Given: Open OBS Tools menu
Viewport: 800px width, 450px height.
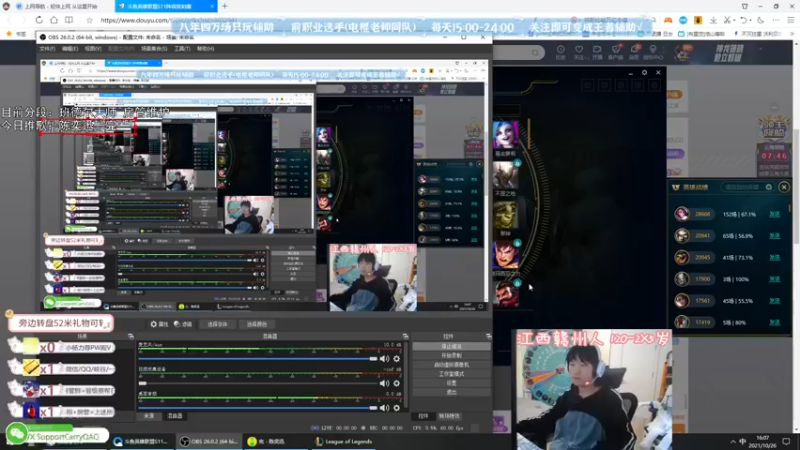Looking at the screenshot, I should tap(182, 48).
